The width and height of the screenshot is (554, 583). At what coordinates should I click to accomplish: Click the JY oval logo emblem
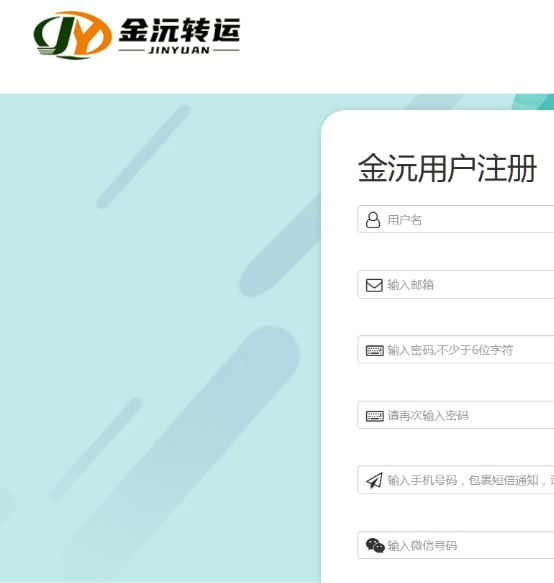73,35
